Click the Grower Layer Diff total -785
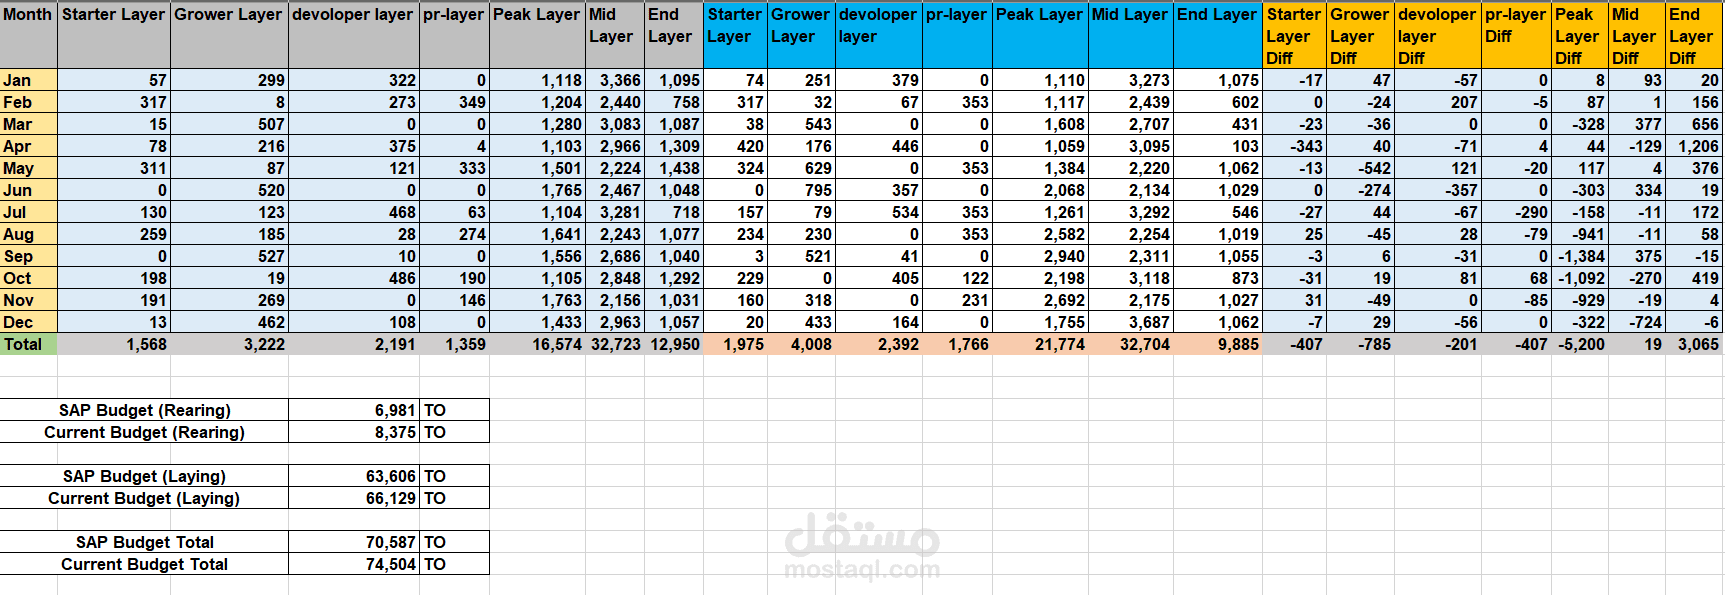This screenshot has height=595, width=1725. pos(1360,344)
